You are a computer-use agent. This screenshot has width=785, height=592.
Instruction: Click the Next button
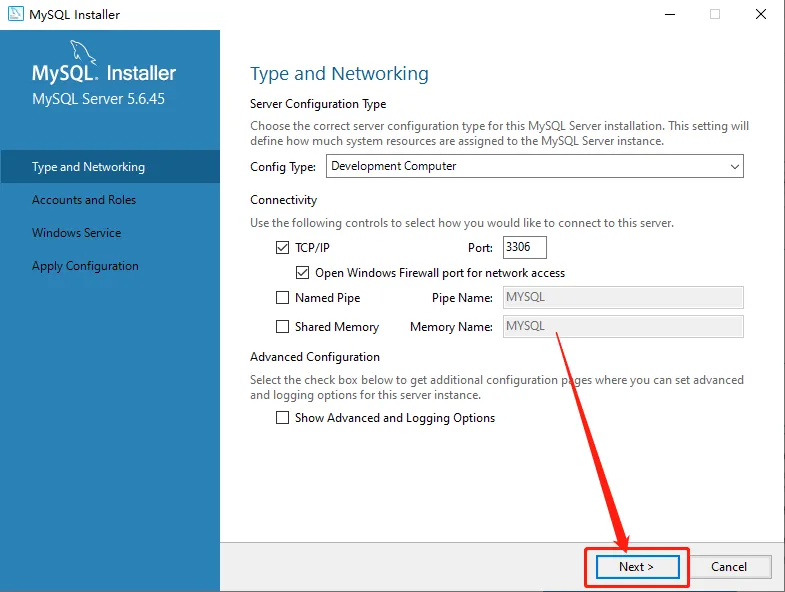pos(637,566)
